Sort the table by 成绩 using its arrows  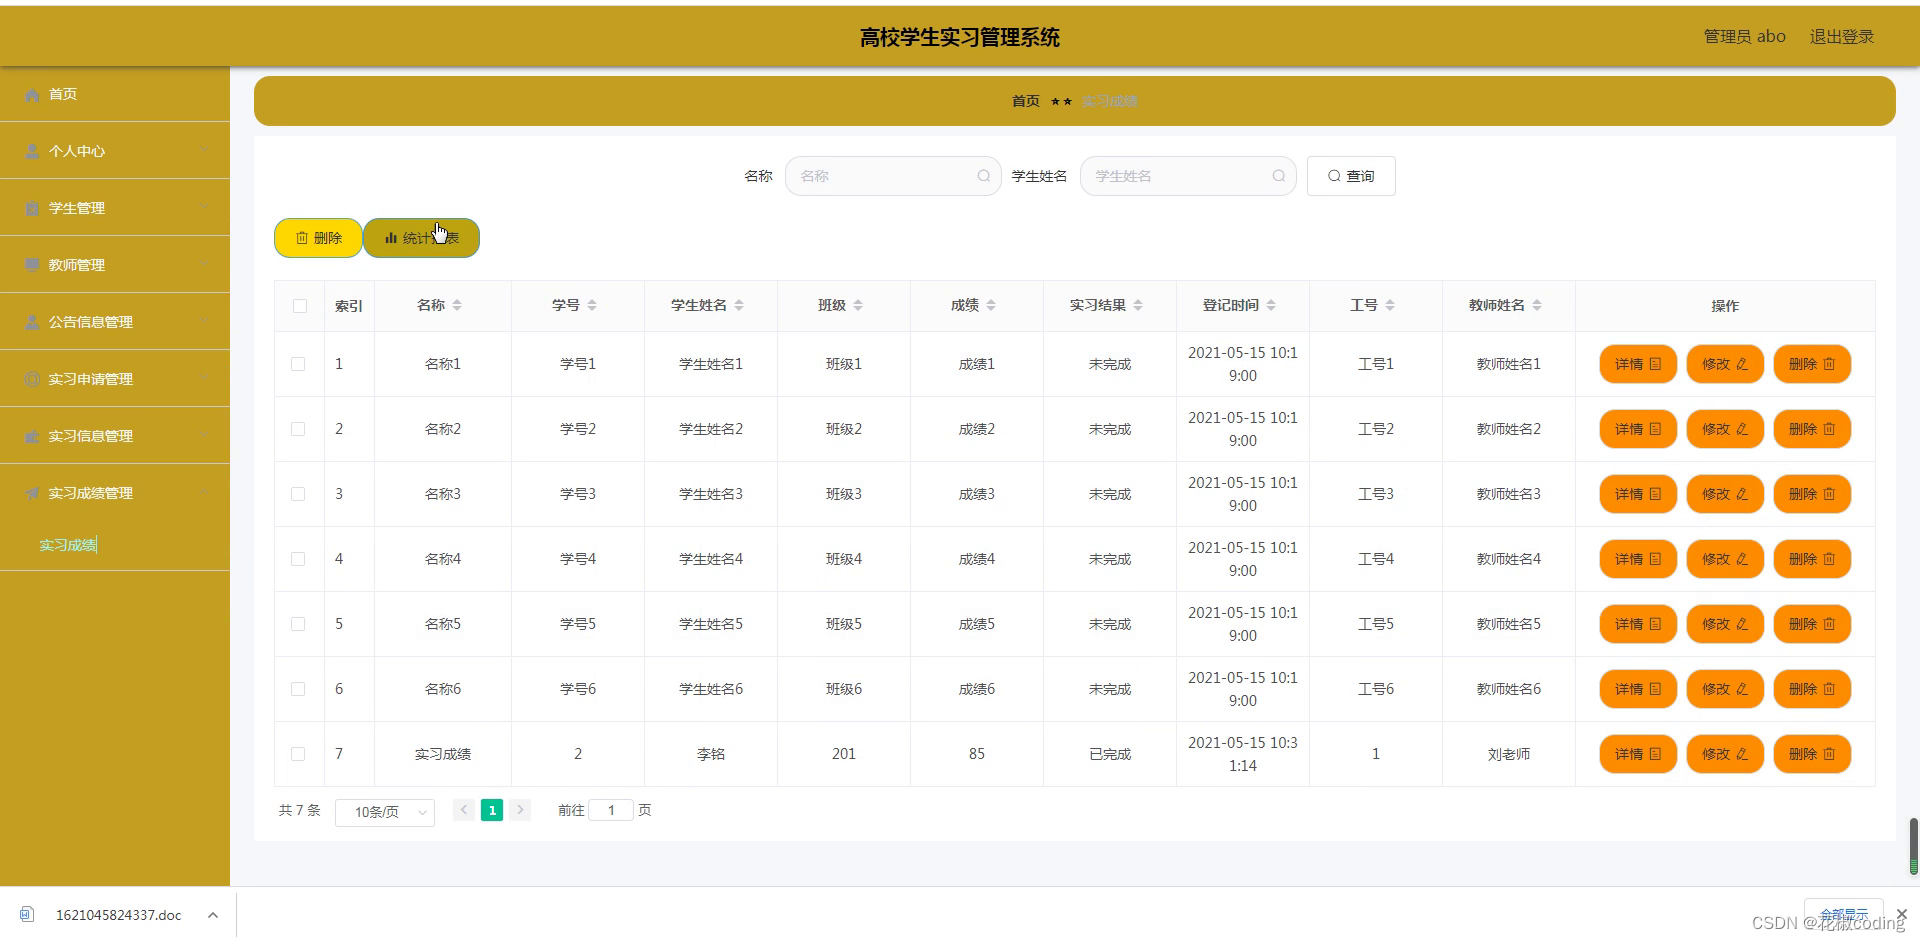tap(992, 305)
